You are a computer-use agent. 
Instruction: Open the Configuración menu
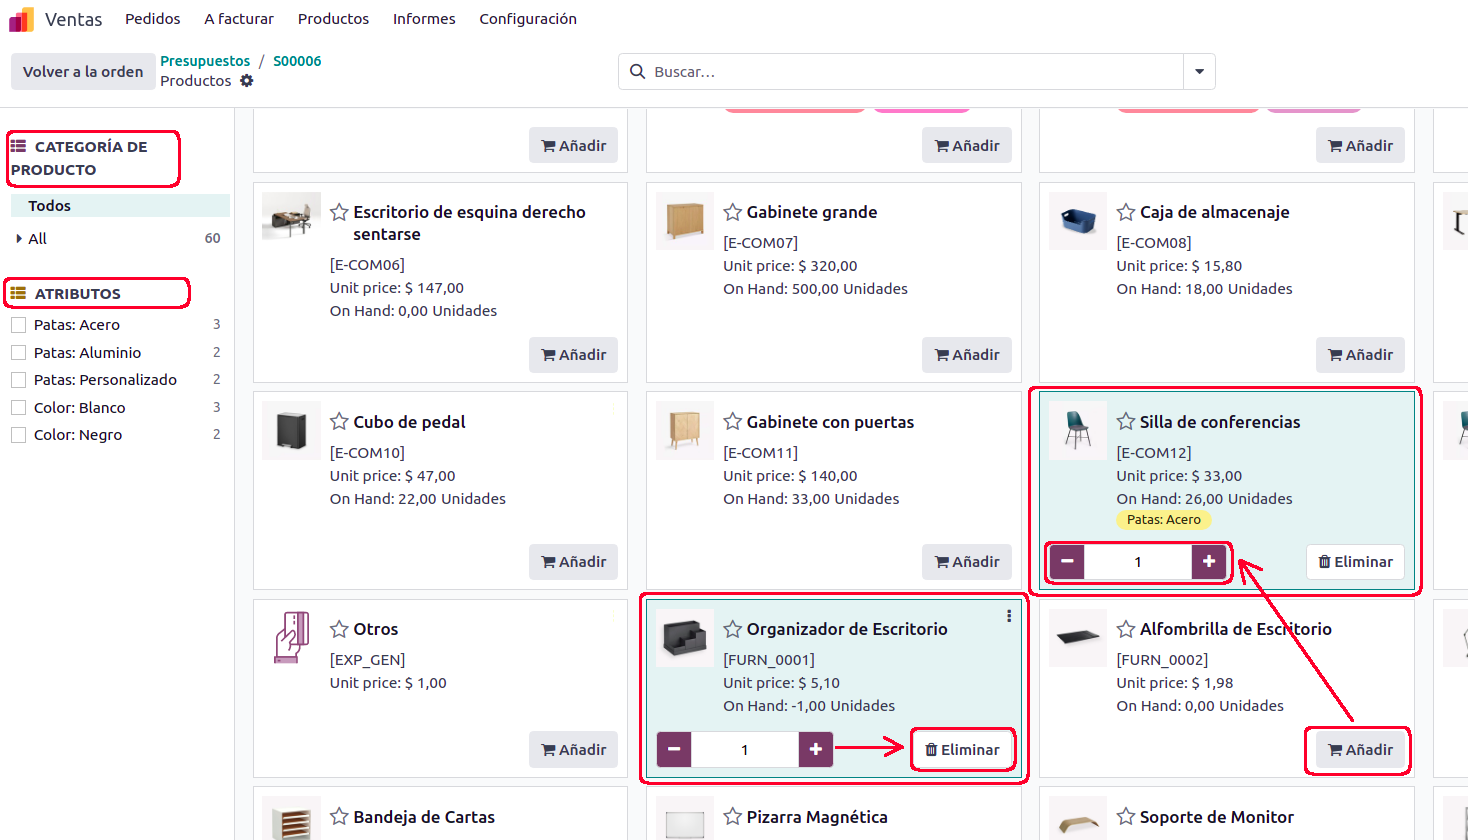528,18
